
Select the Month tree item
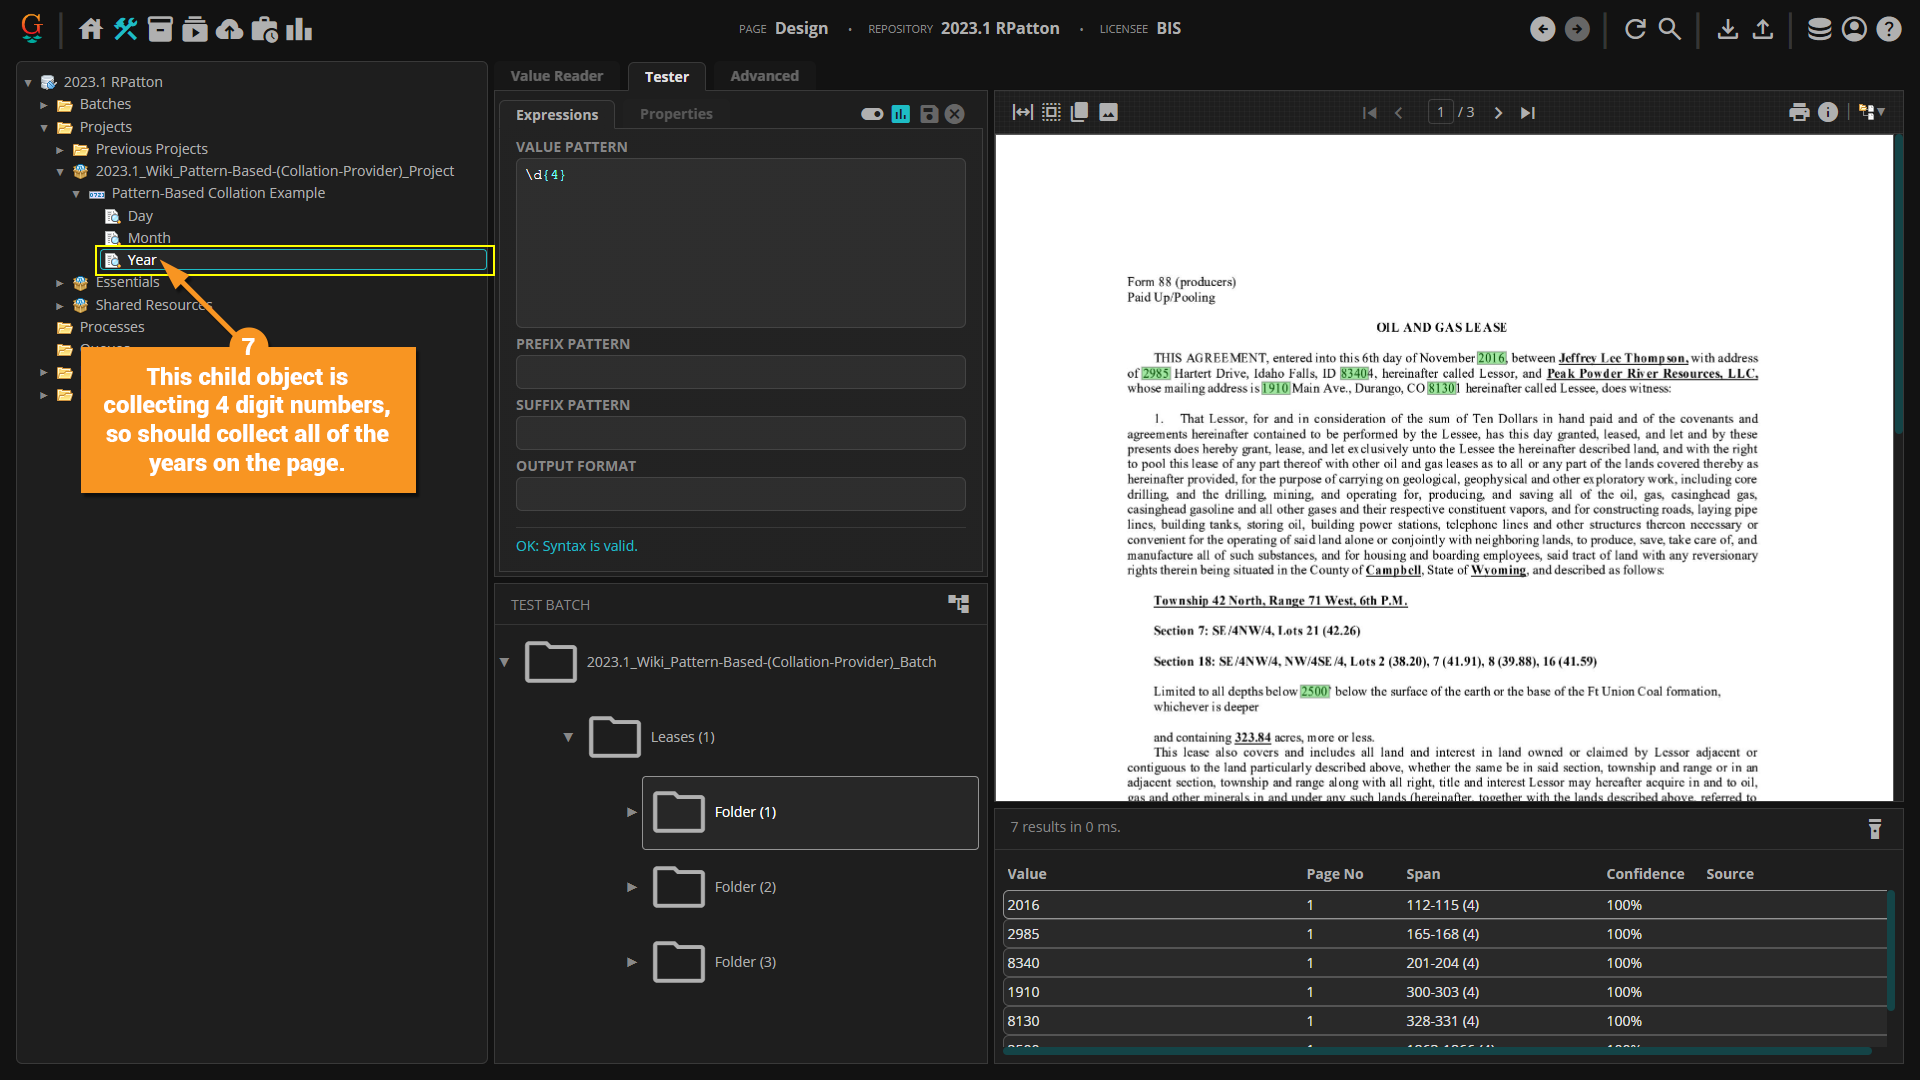[149, 238]
